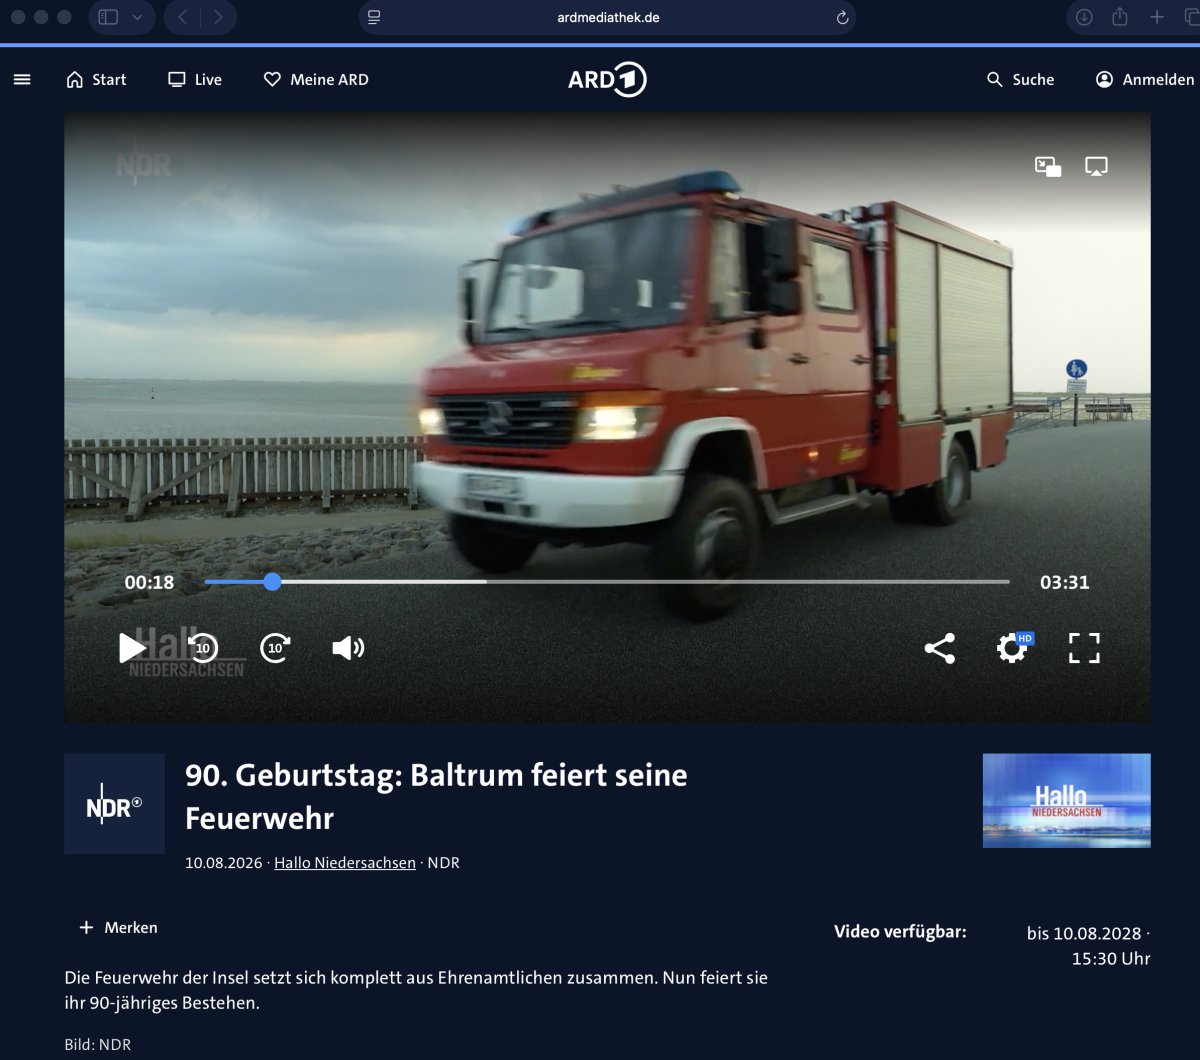This screenshot has width=1200, height=1060.
Task: Click date 10.08.2026
Action: (x=226, y=862)
